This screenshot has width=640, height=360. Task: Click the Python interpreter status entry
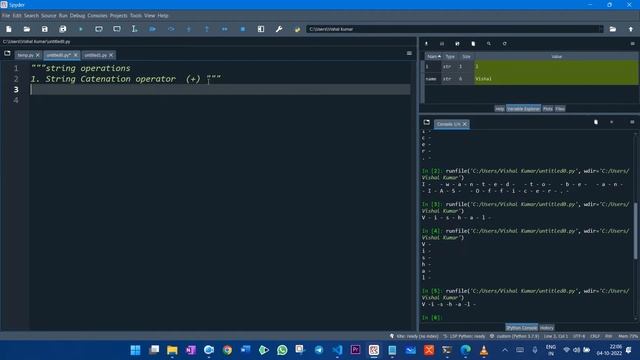tap(514, 336)
